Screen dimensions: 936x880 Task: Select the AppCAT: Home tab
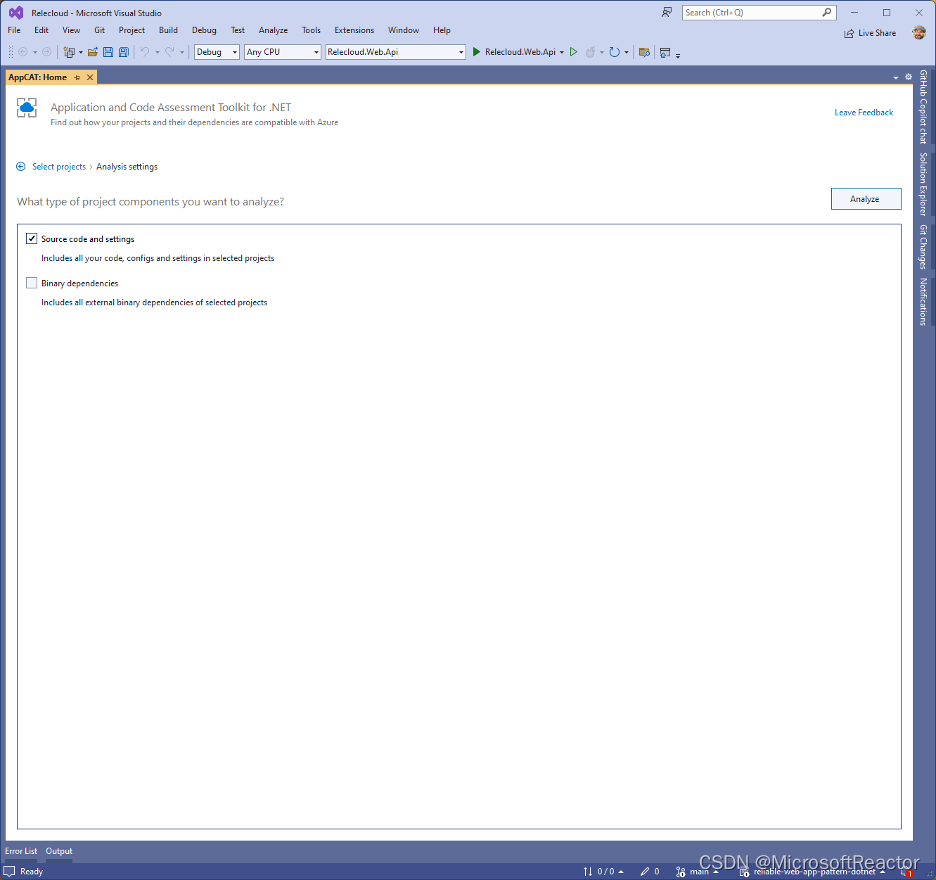pyautogui.click(x=38, y=77)
